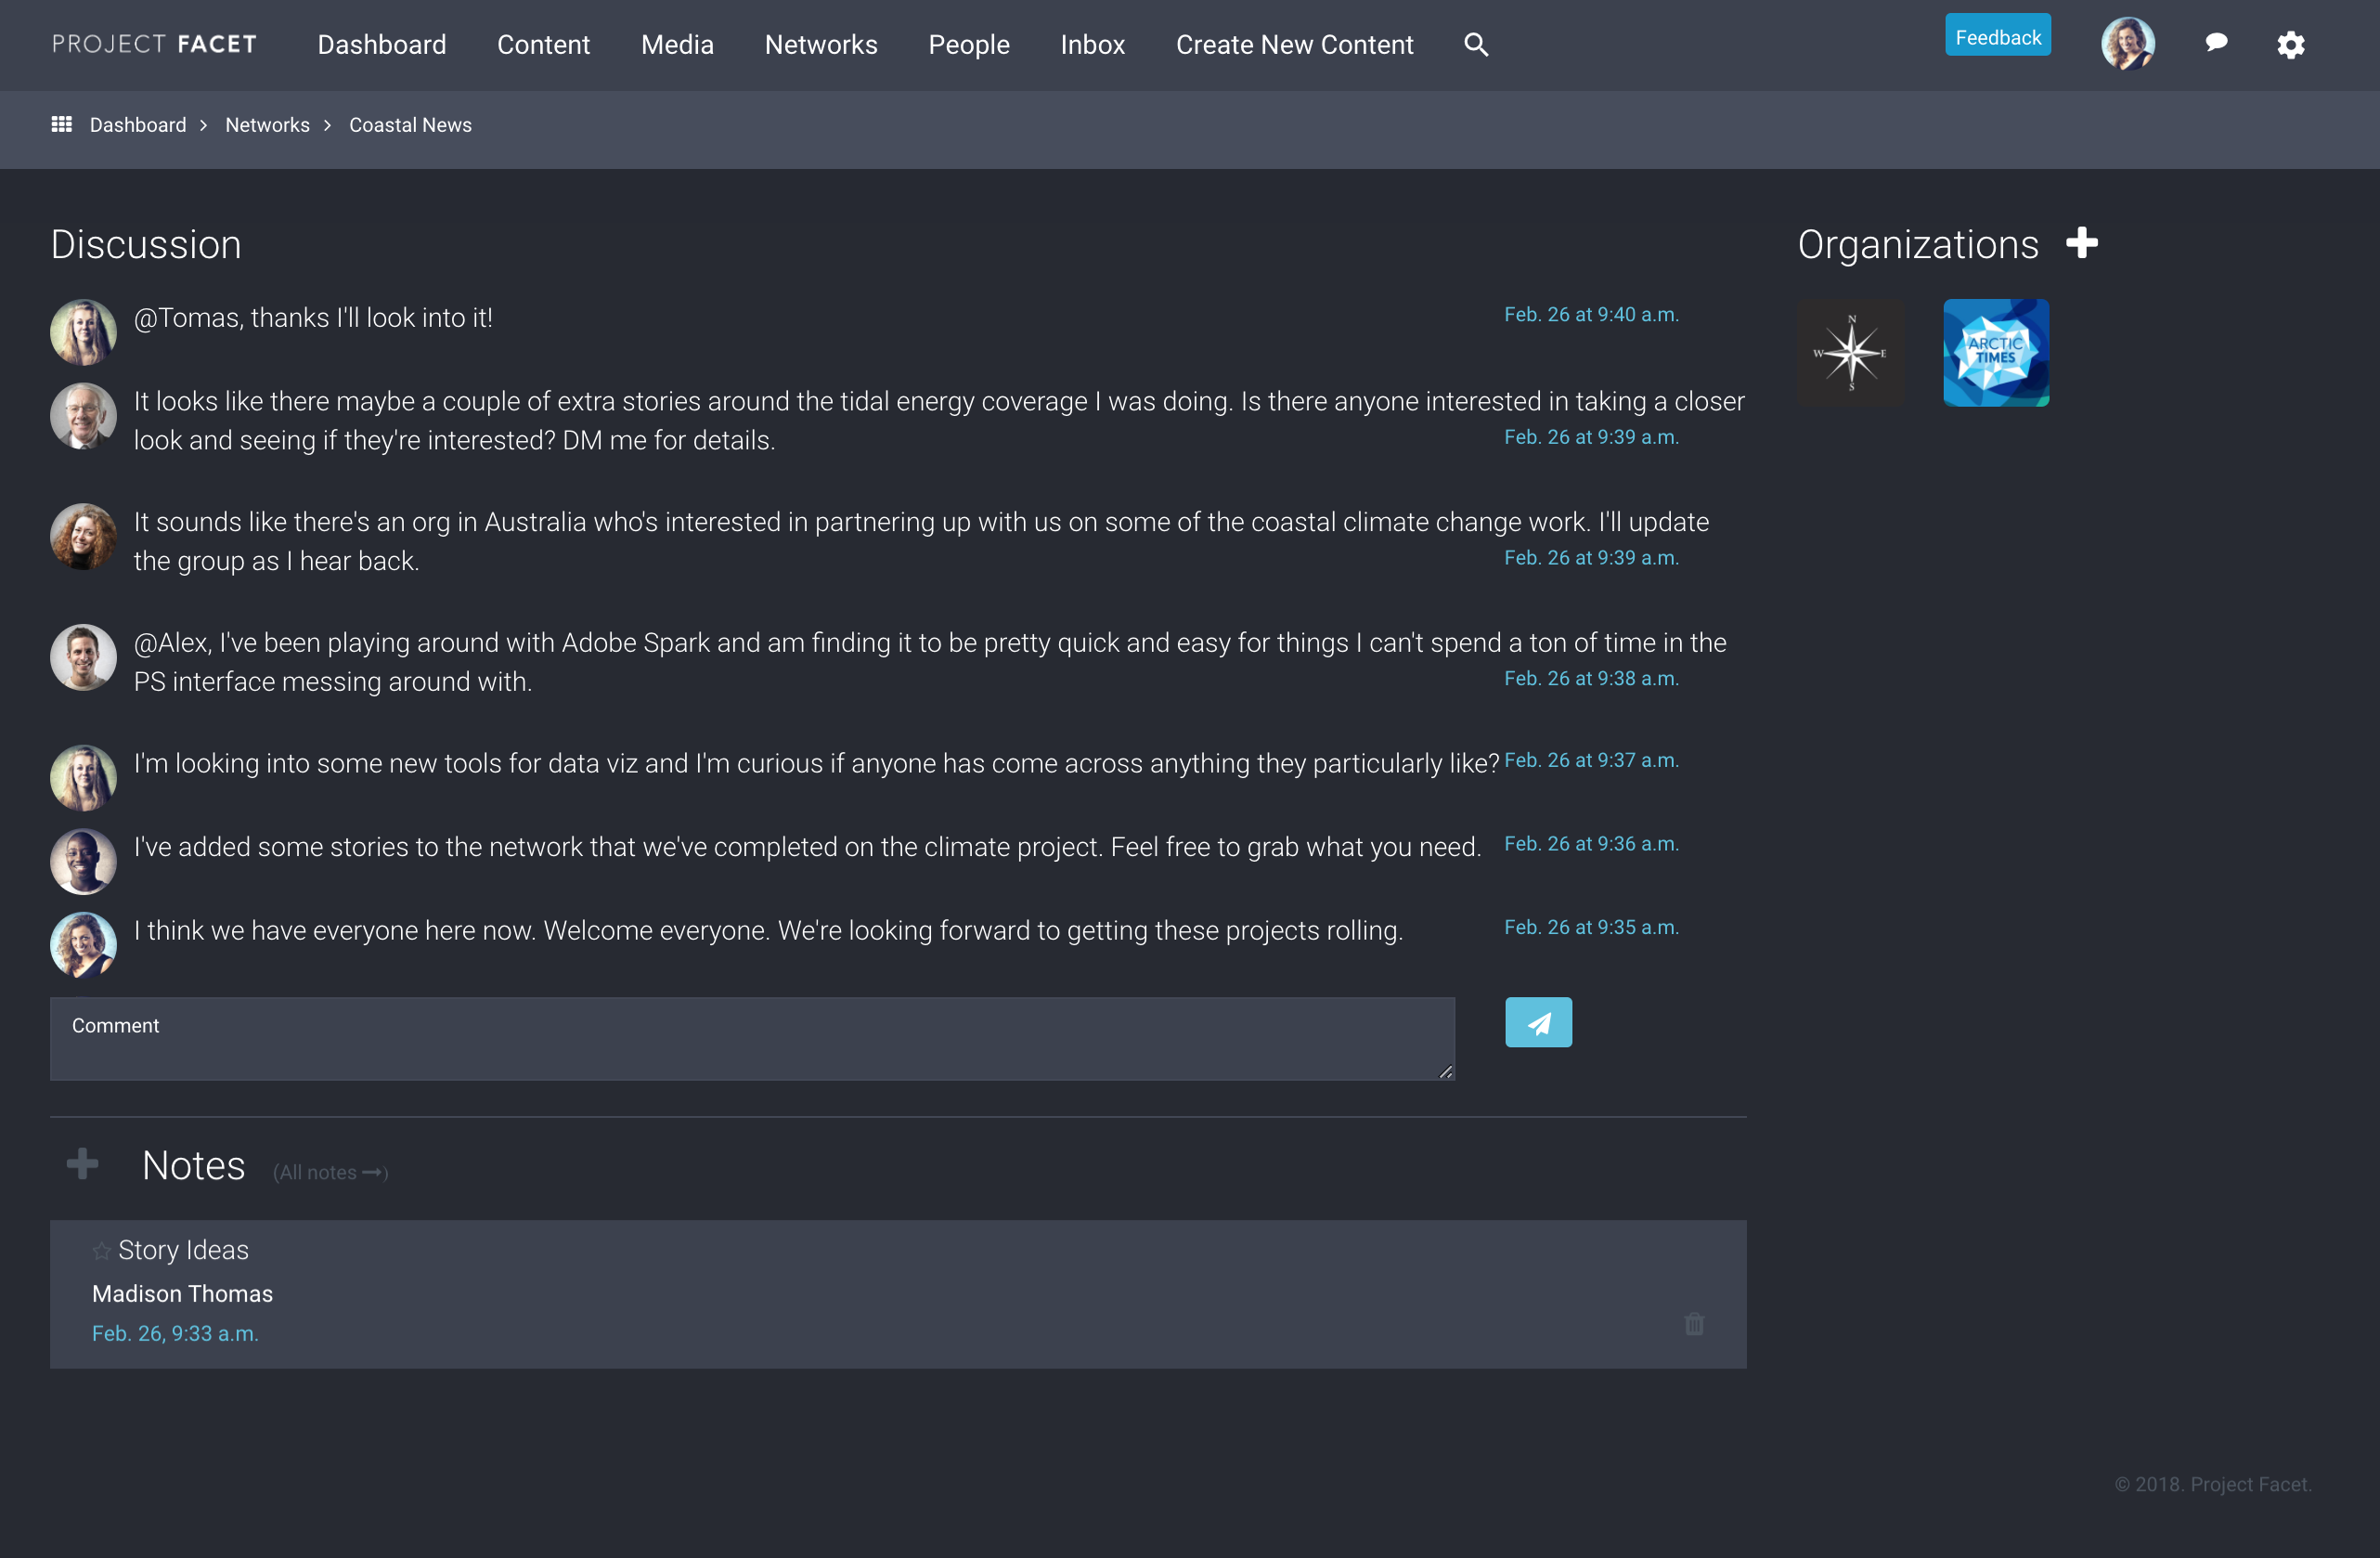This screenshot has width=2380, height=1558.
Task: Open the search icon in top navigation
Action: [x=1475, y=44]
